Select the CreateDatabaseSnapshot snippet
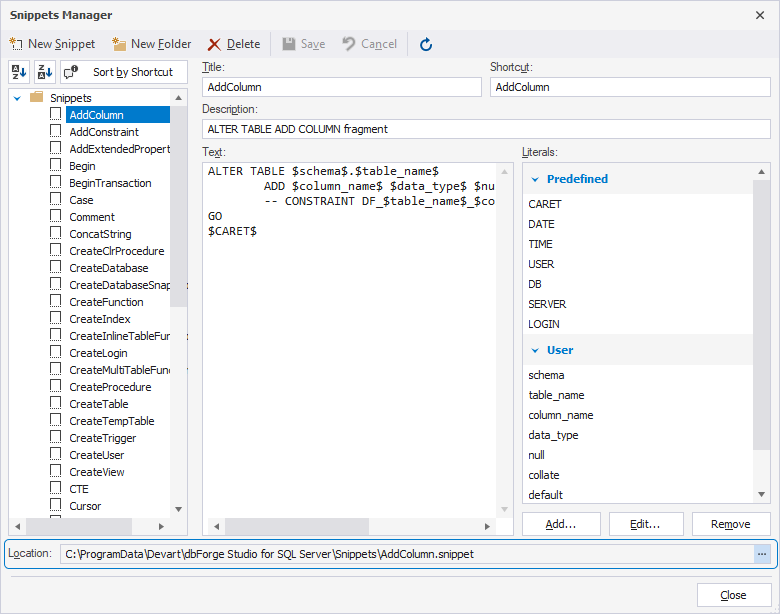The width and height of the screenshot is (780, 614). click(119, 285)
